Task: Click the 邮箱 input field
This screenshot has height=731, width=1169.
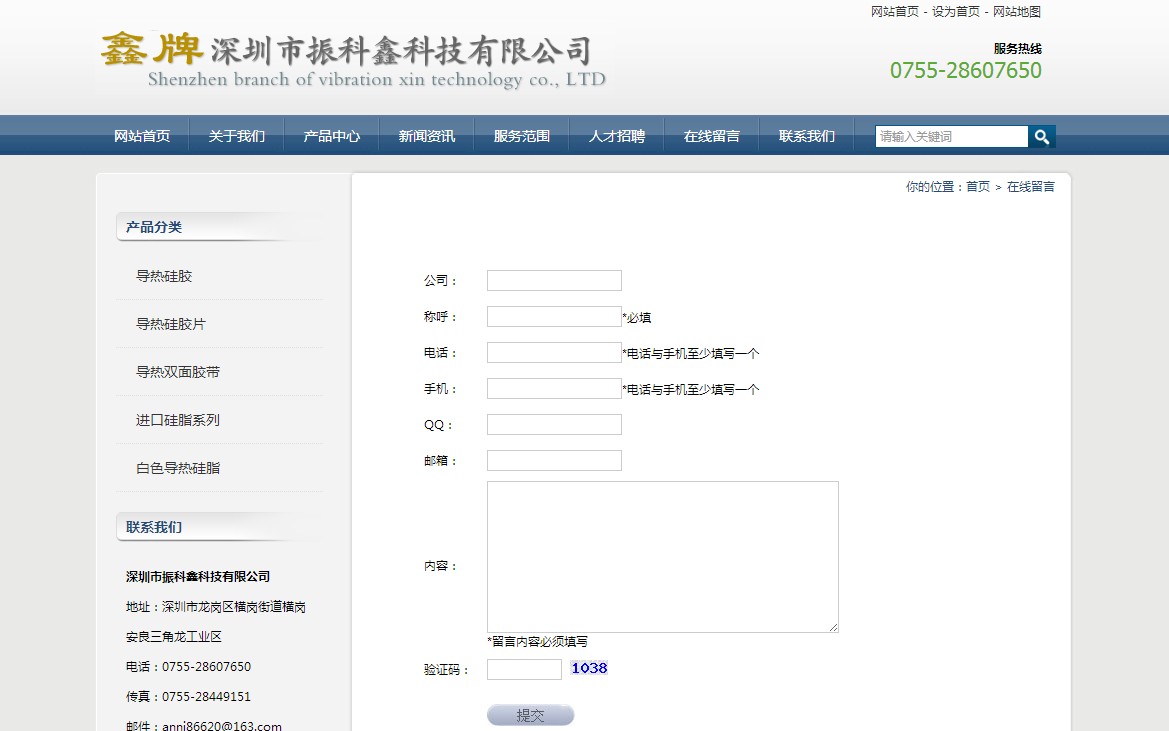Action: click(554, 461)
